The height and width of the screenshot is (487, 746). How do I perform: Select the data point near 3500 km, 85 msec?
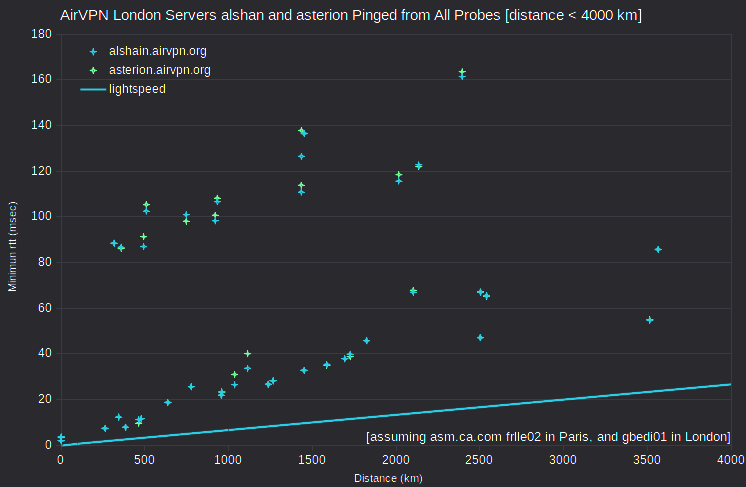658,249
